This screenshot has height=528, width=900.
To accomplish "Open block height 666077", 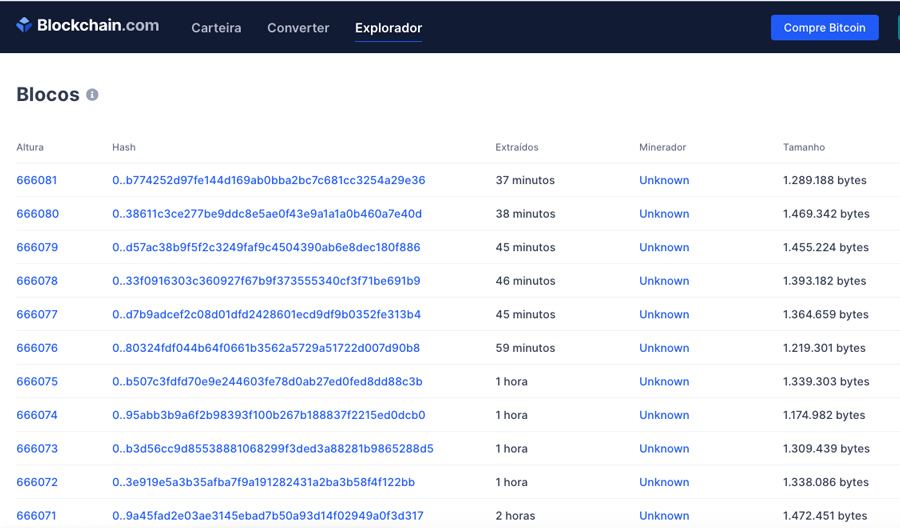I will click(x=37, y=315).
